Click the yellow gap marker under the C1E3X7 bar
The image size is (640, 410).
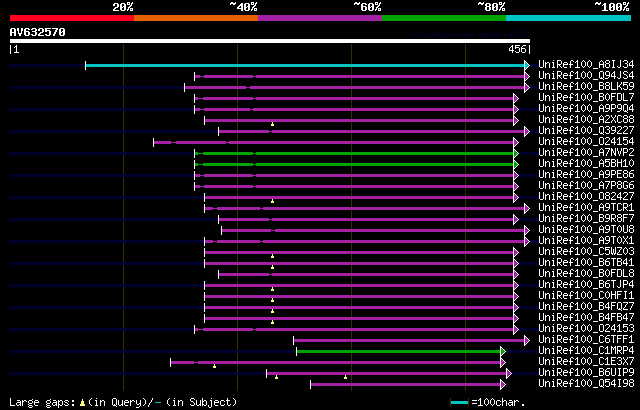point(214,366)
